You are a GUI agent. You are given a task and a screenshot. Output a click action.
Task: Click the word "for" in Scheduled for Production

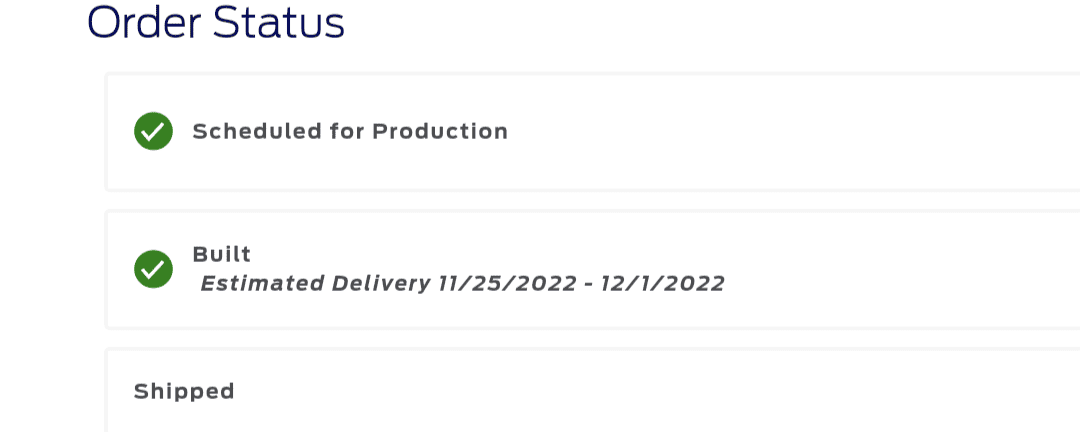point(346,131)
